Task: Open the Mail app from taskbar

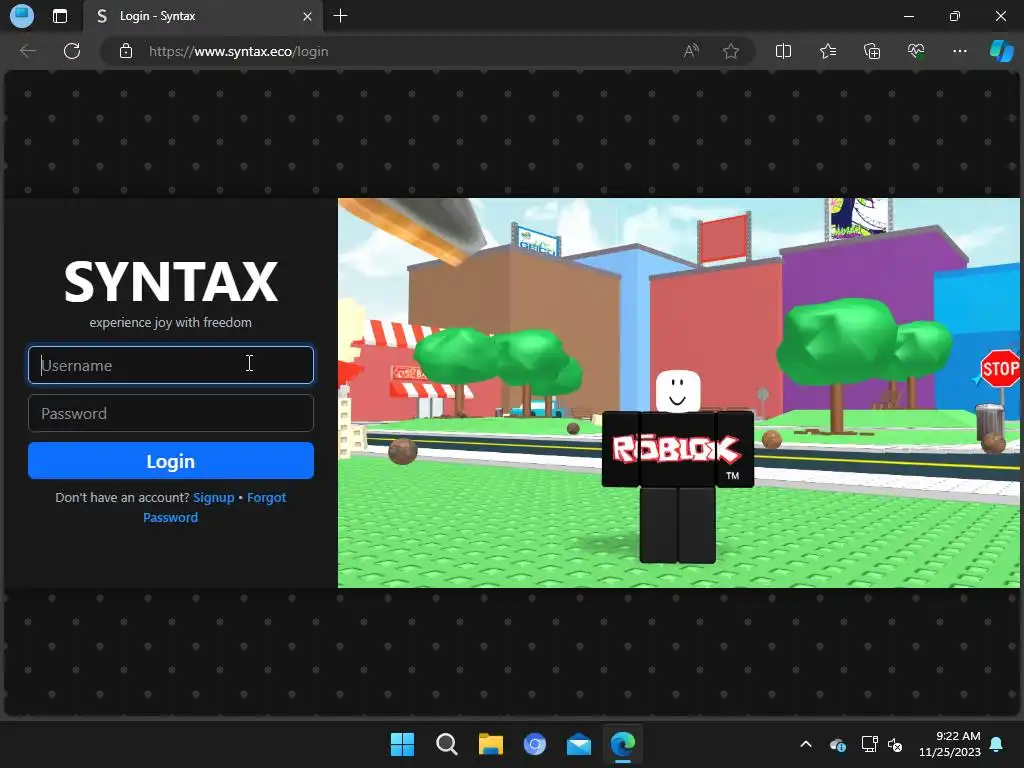Action: 579,744
